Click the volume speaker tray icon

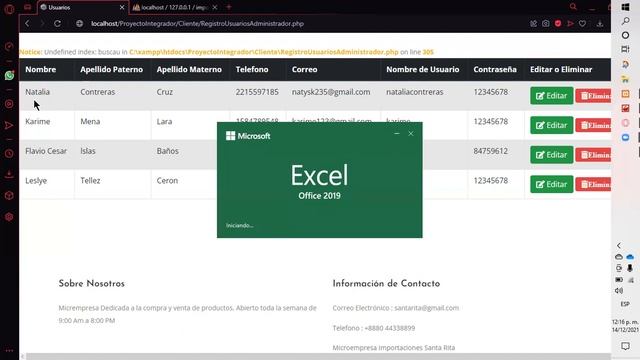619,291
